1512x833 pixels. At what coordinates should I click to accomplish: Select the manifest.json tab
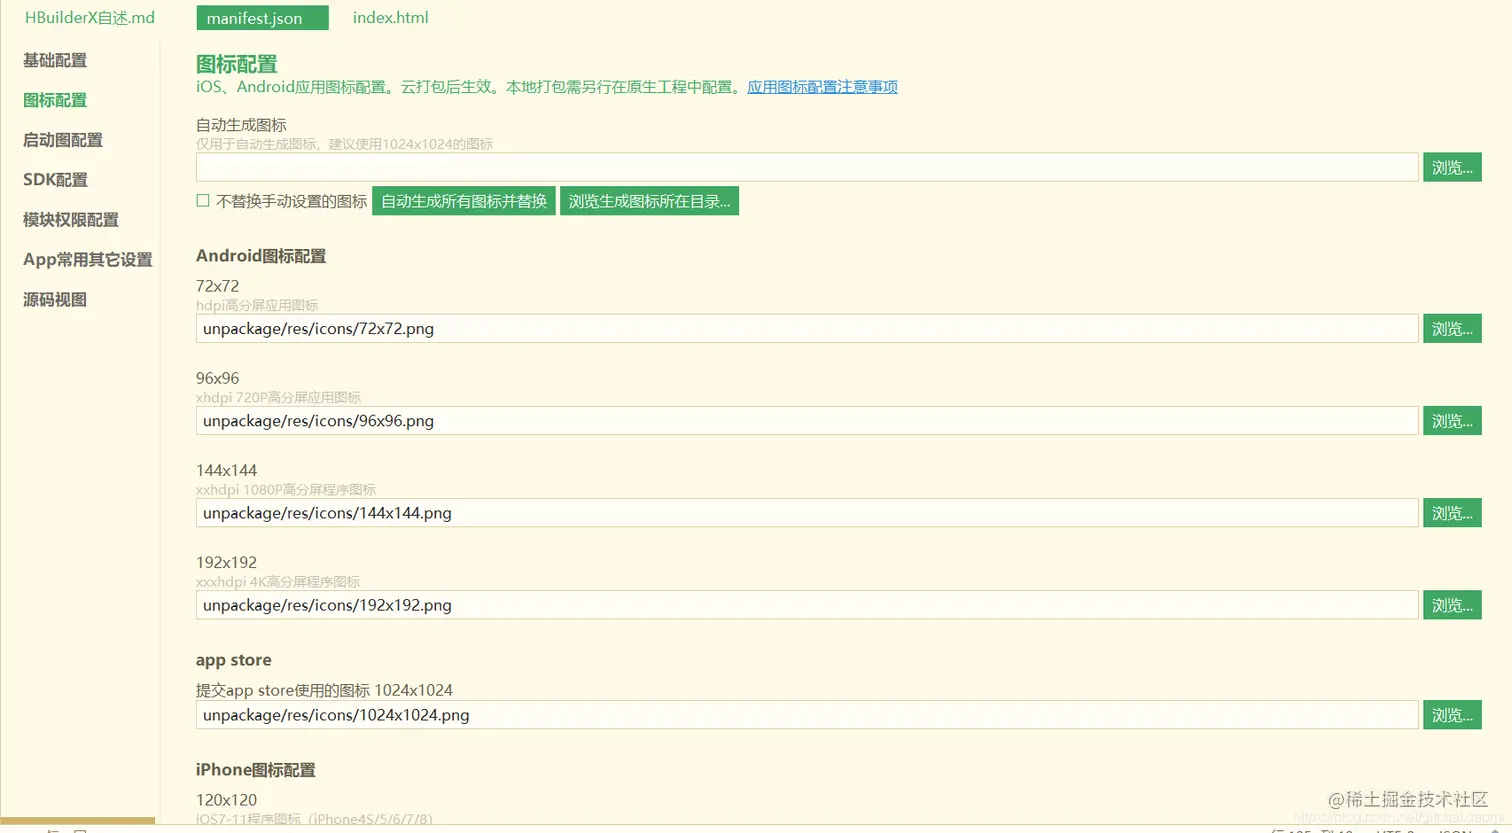click(x=262, y=17)
